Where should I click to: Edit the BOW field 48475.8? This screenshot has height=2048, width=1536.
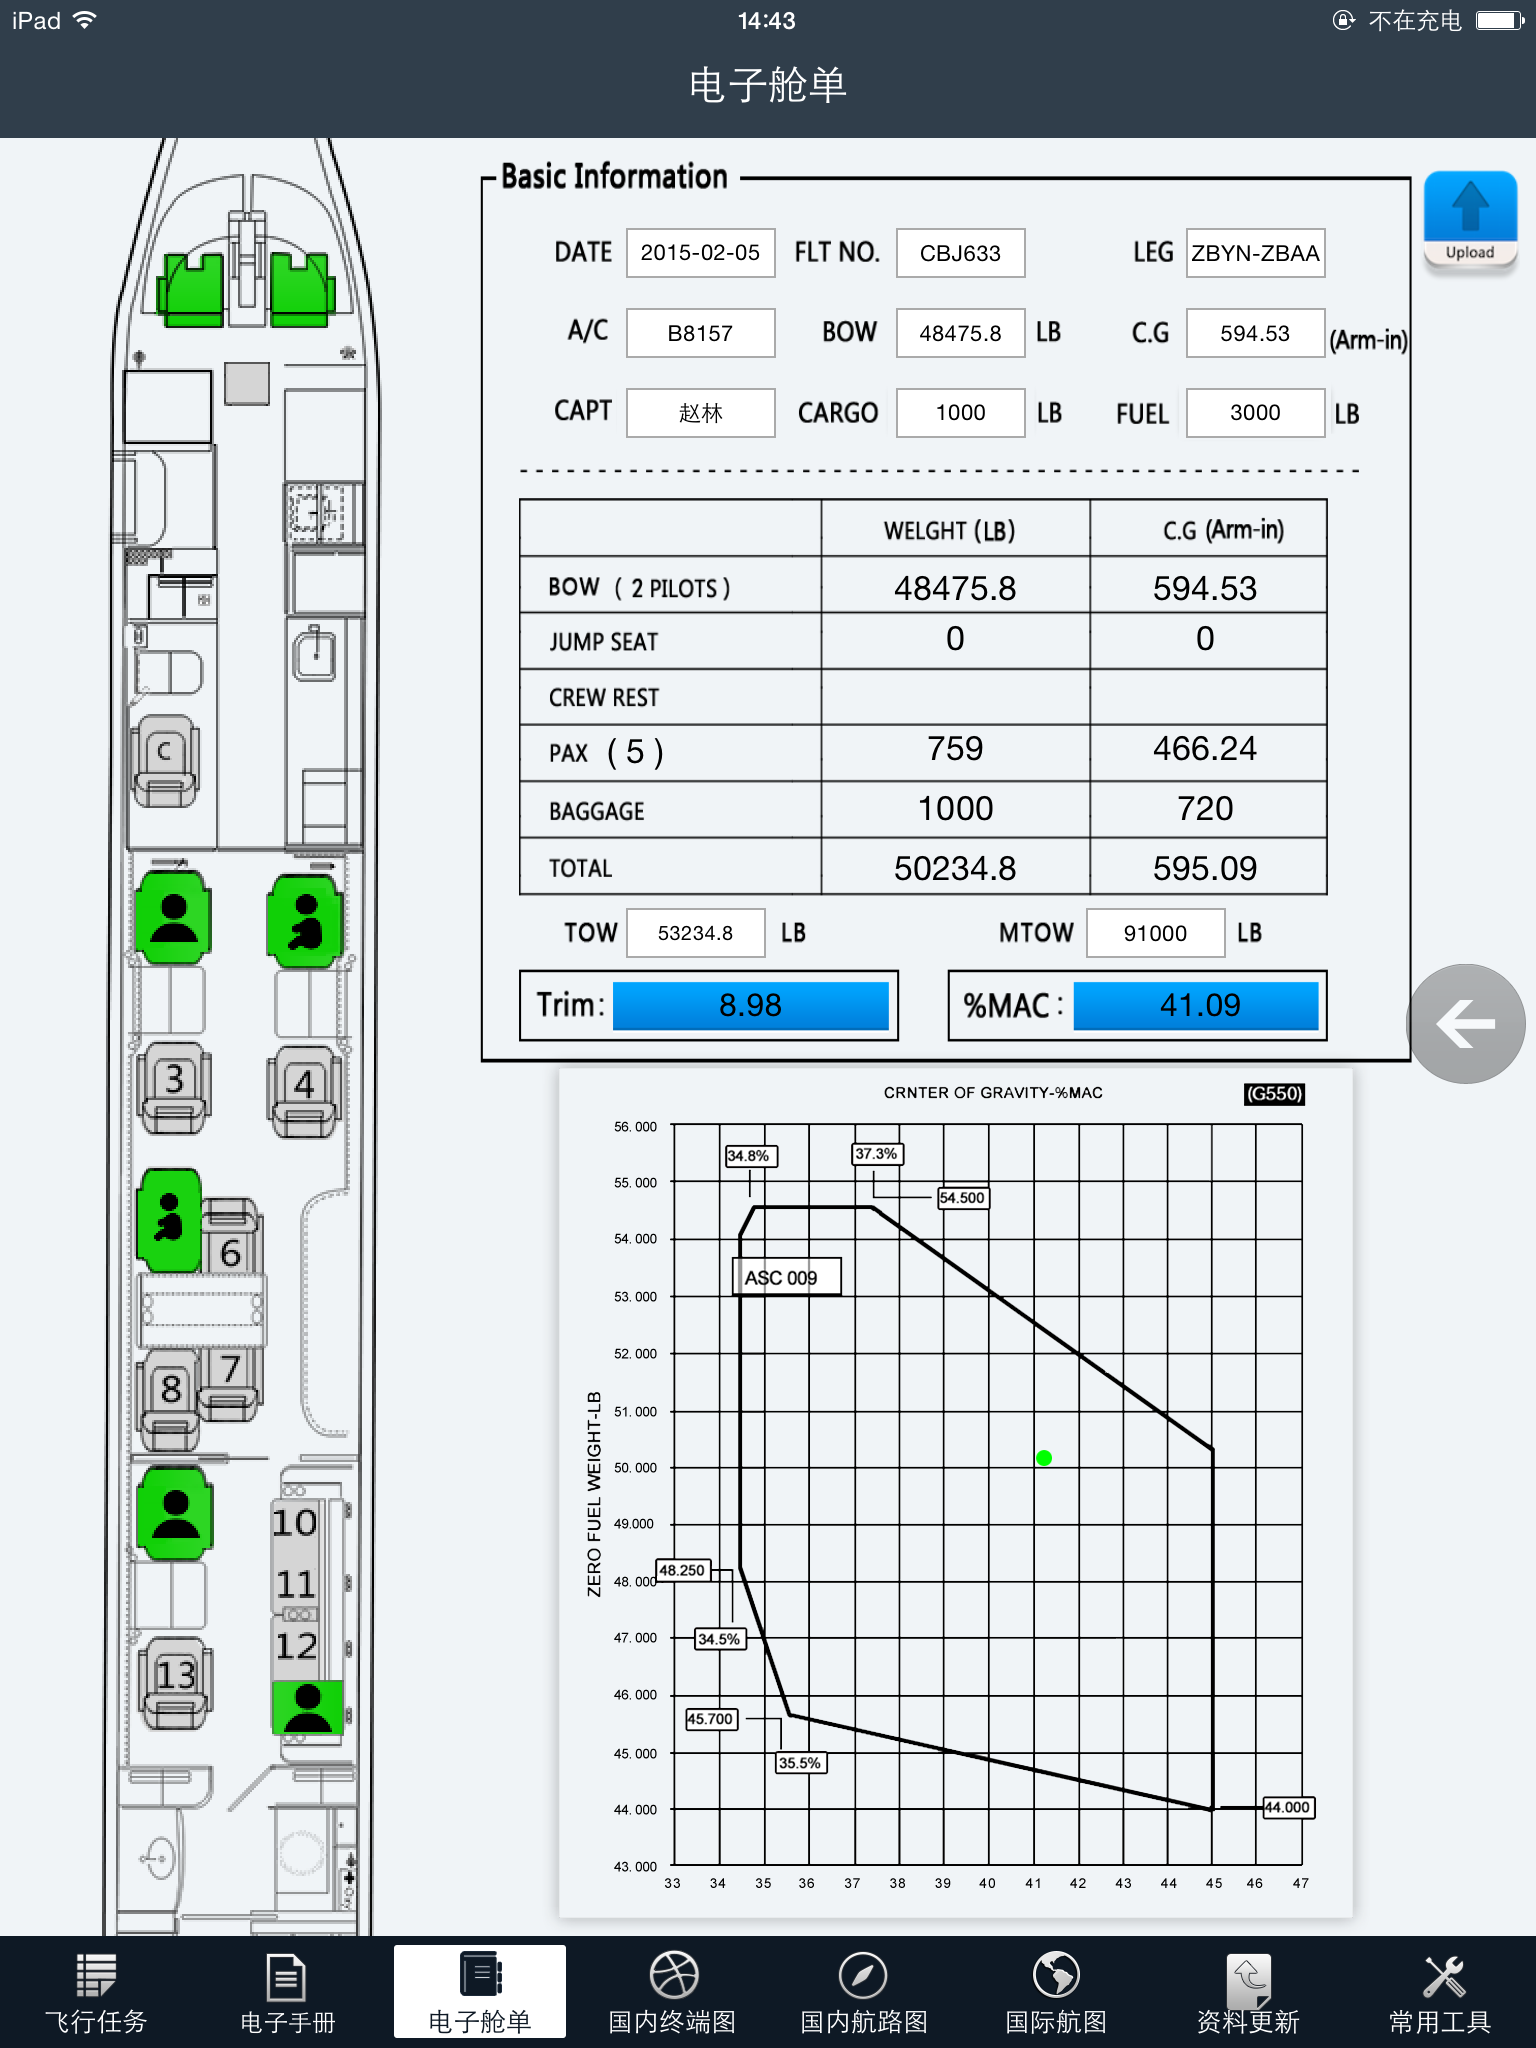[x=960, y=333]
